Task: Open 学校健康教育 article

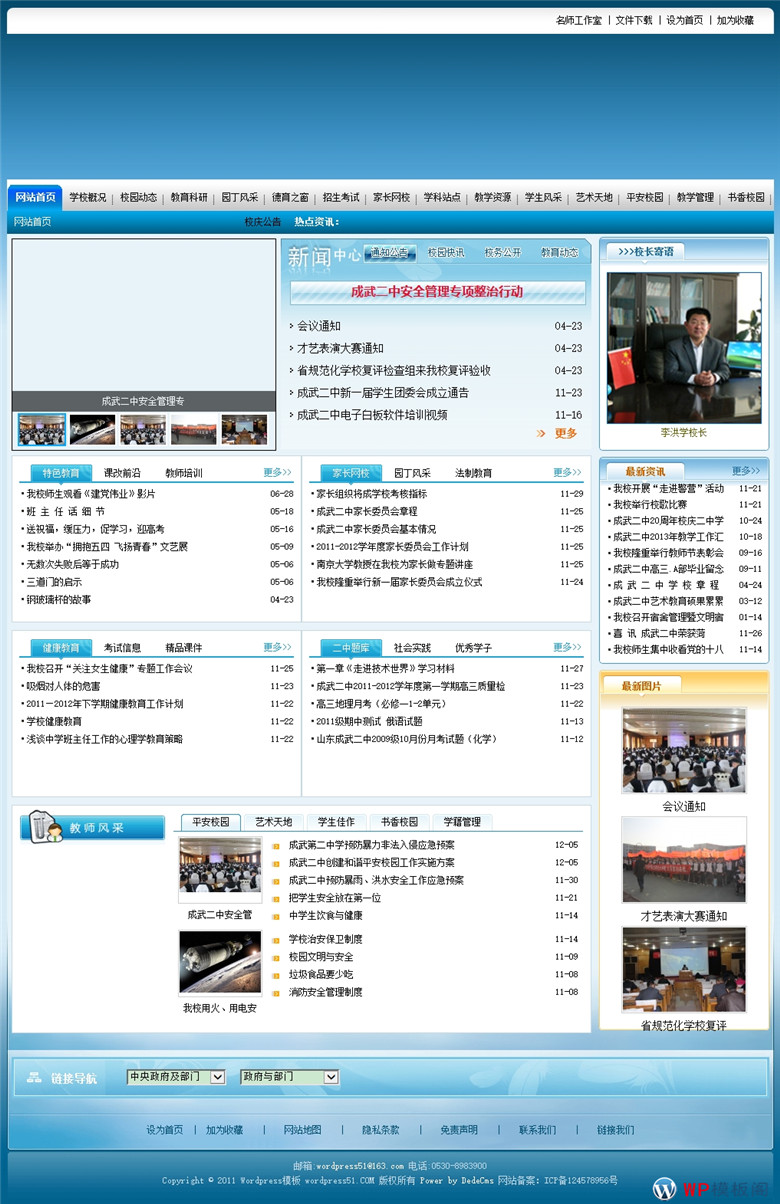Action: (x=54, y=721)
